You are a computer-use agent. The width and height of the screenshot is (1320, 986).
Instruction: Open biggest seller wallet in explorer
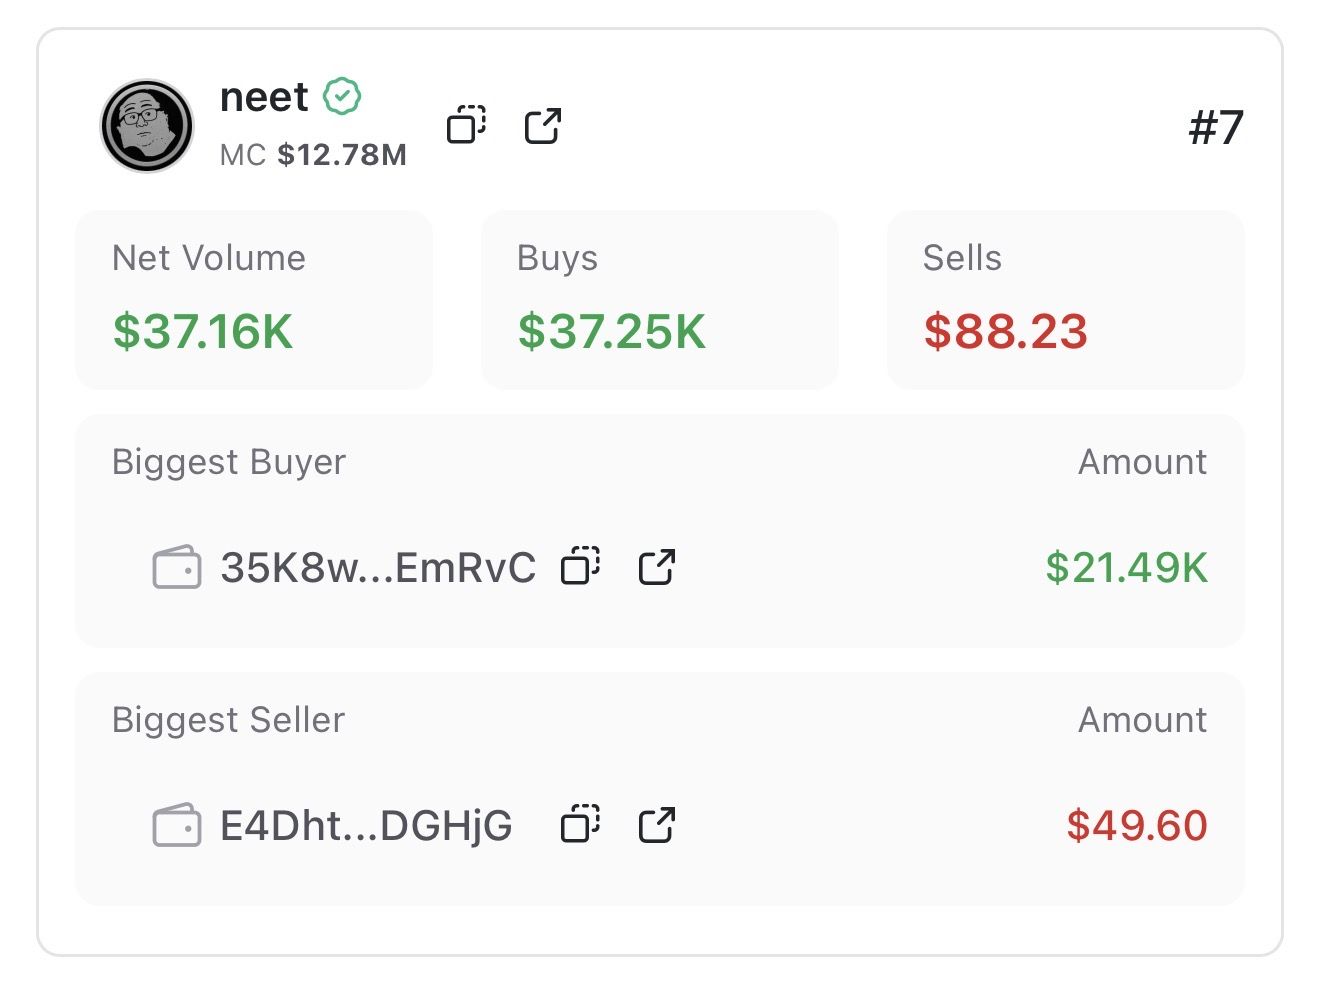(x=657, y=825)
